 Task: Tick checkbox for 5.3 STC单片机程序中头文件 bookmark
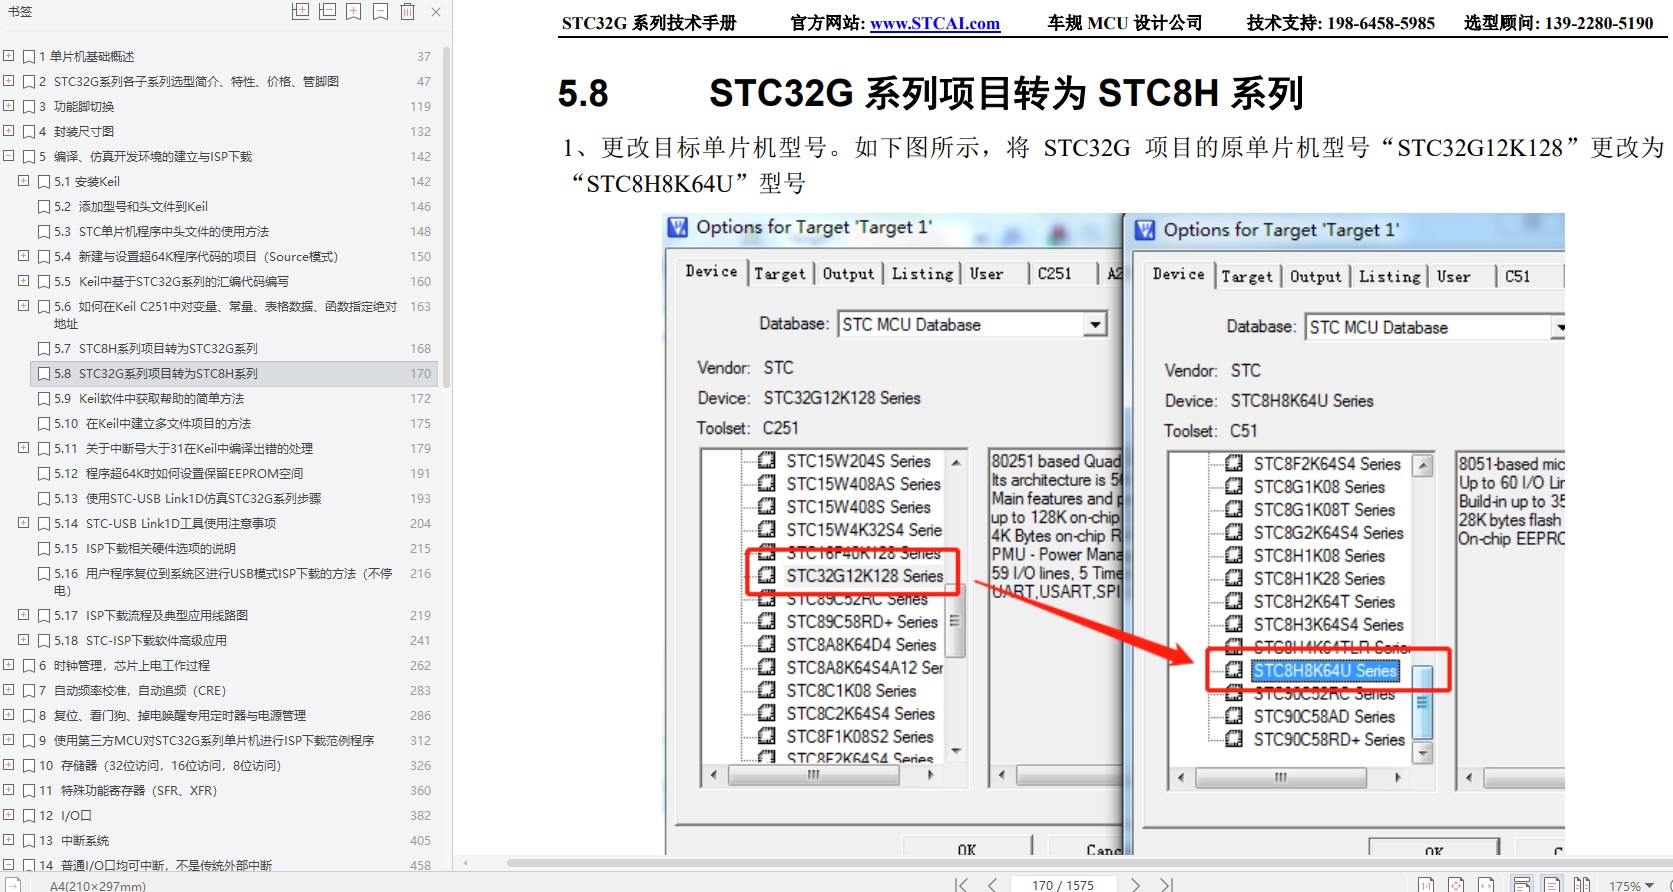coord(44,232)
